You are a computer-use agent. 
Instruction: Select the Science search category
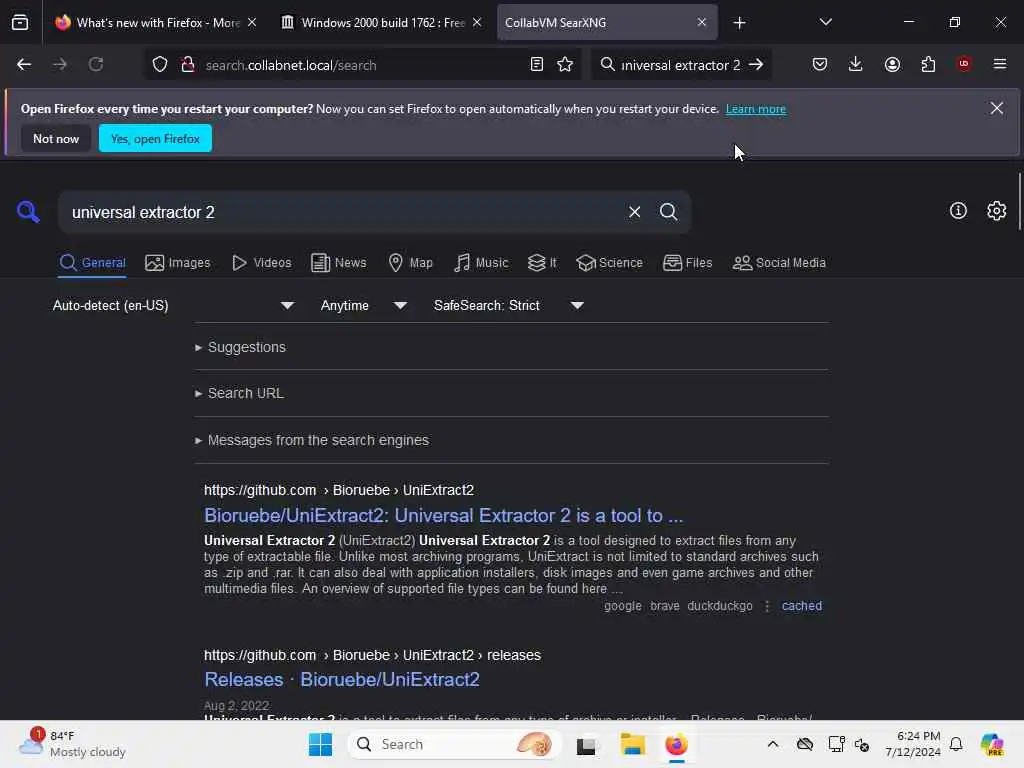pos(609,263)
